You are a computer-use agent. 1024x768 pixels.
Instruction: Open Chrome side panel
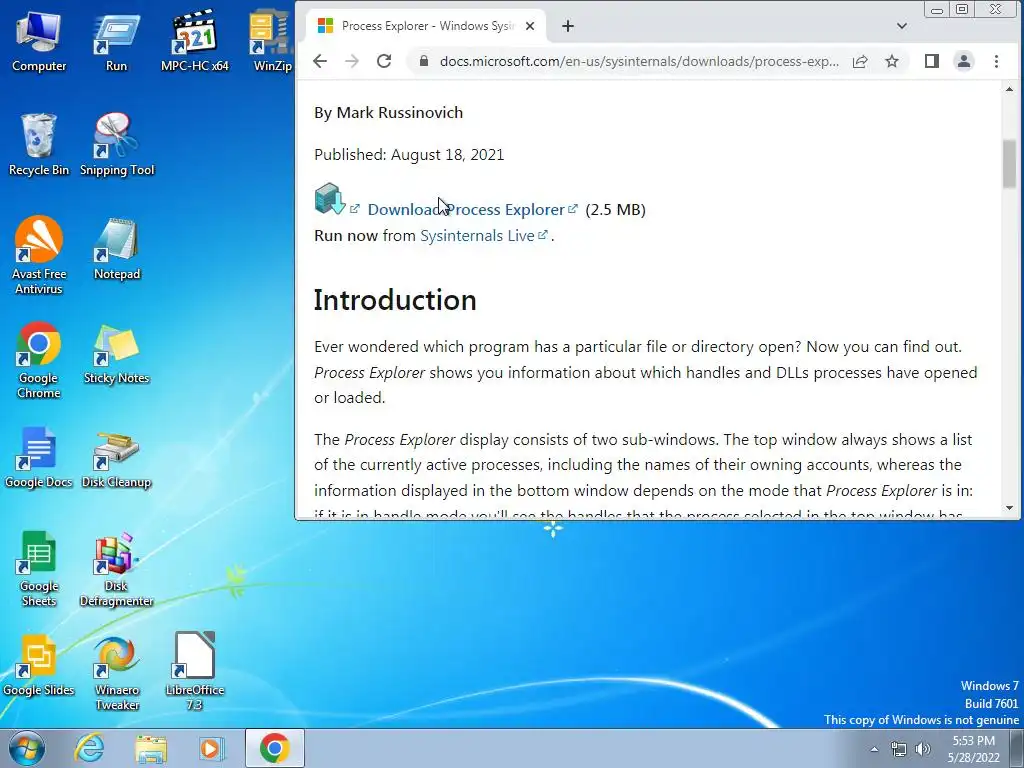tap(932, 61)
